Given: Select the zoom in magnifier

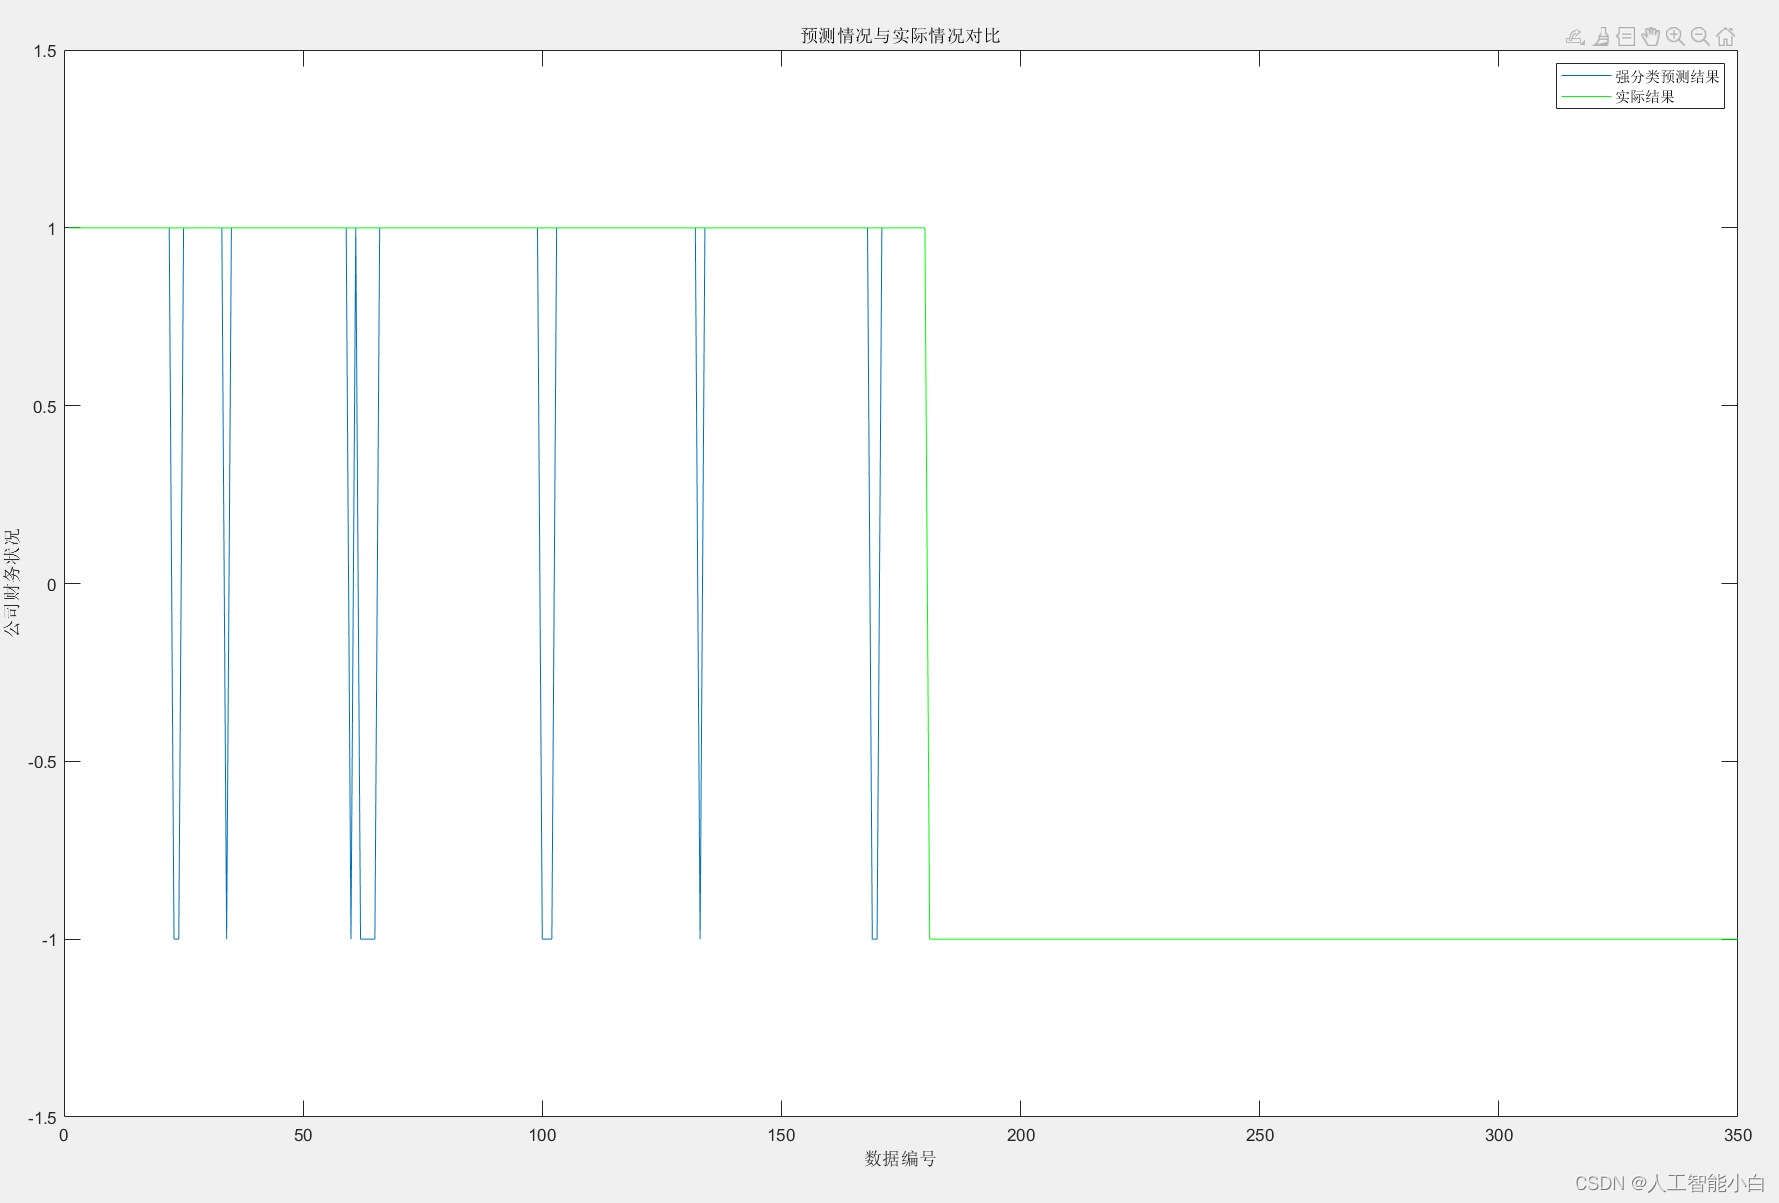Looking at the screenshot, I should tap(1675, 37).
